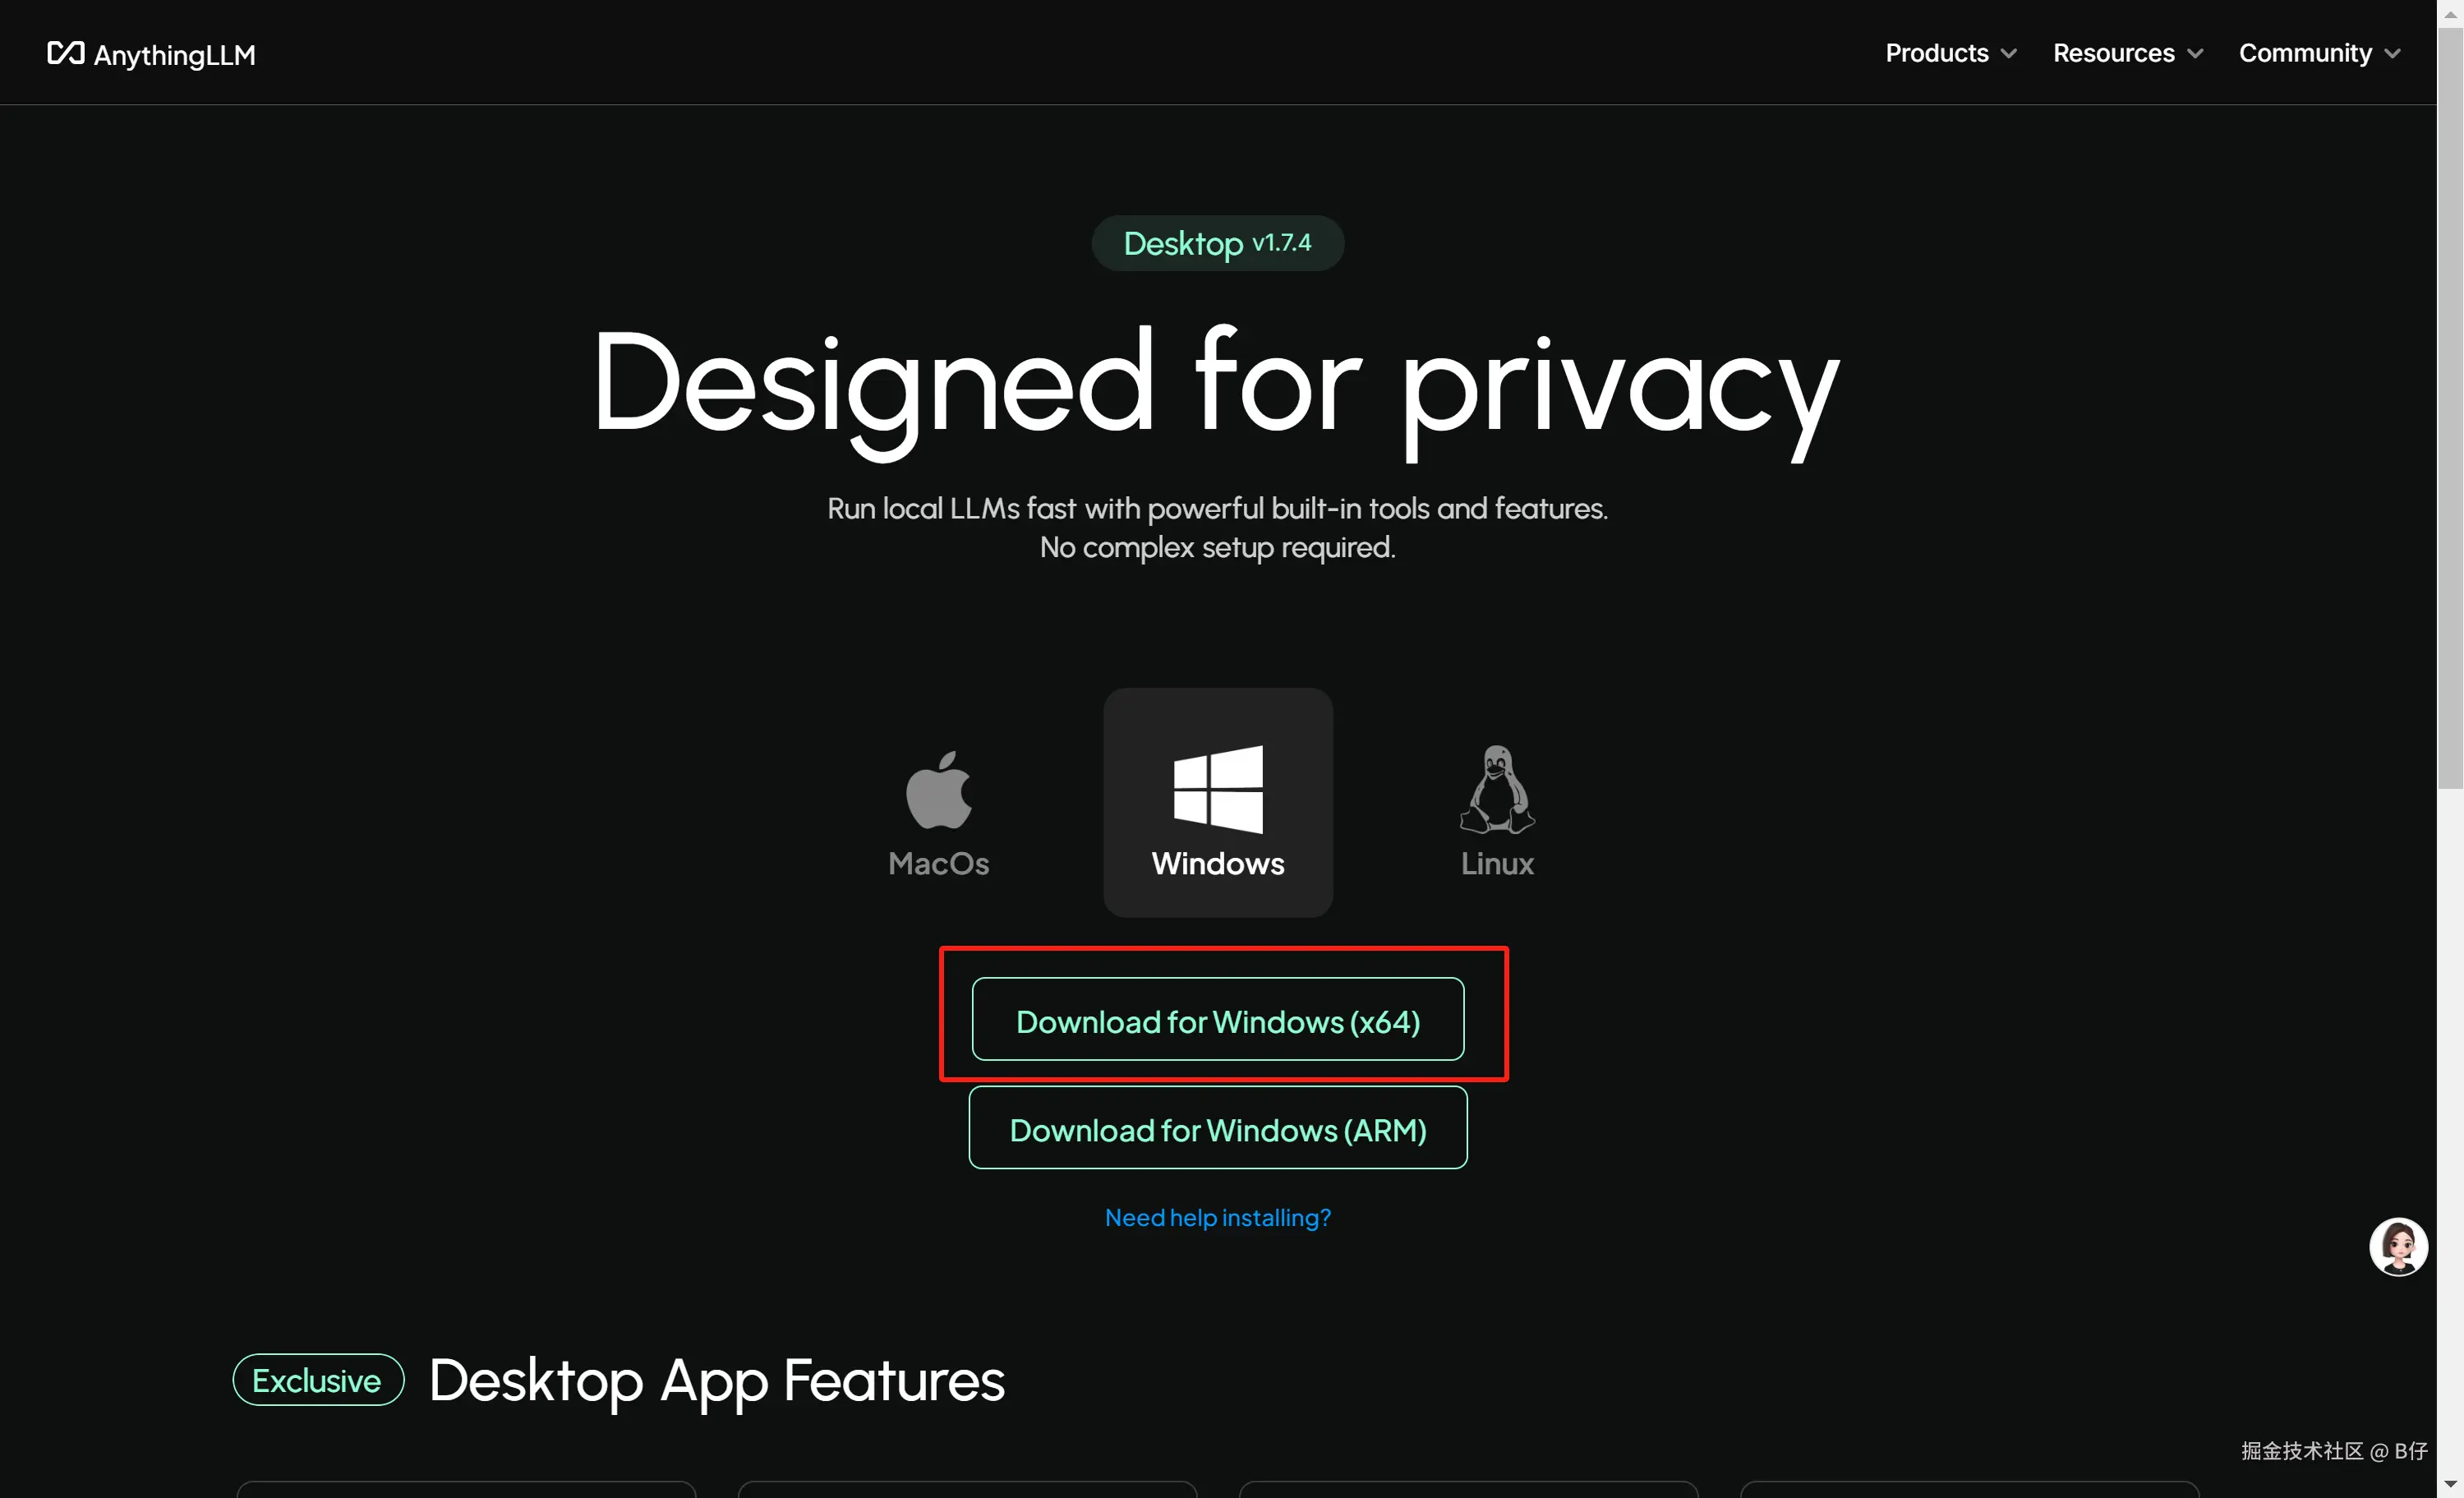Viewport: 2464px width, 1498px height.
Task: Open the Resources menu
Action: [2113, 53]
